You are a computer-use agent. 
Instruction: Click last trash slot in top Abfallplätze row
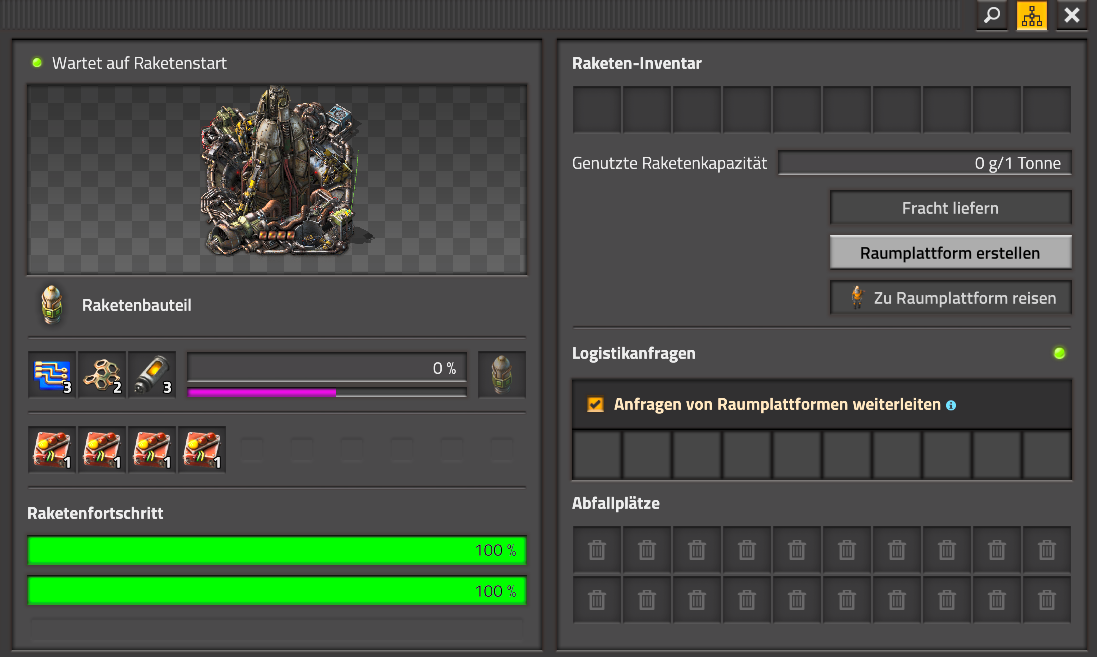1047,550
